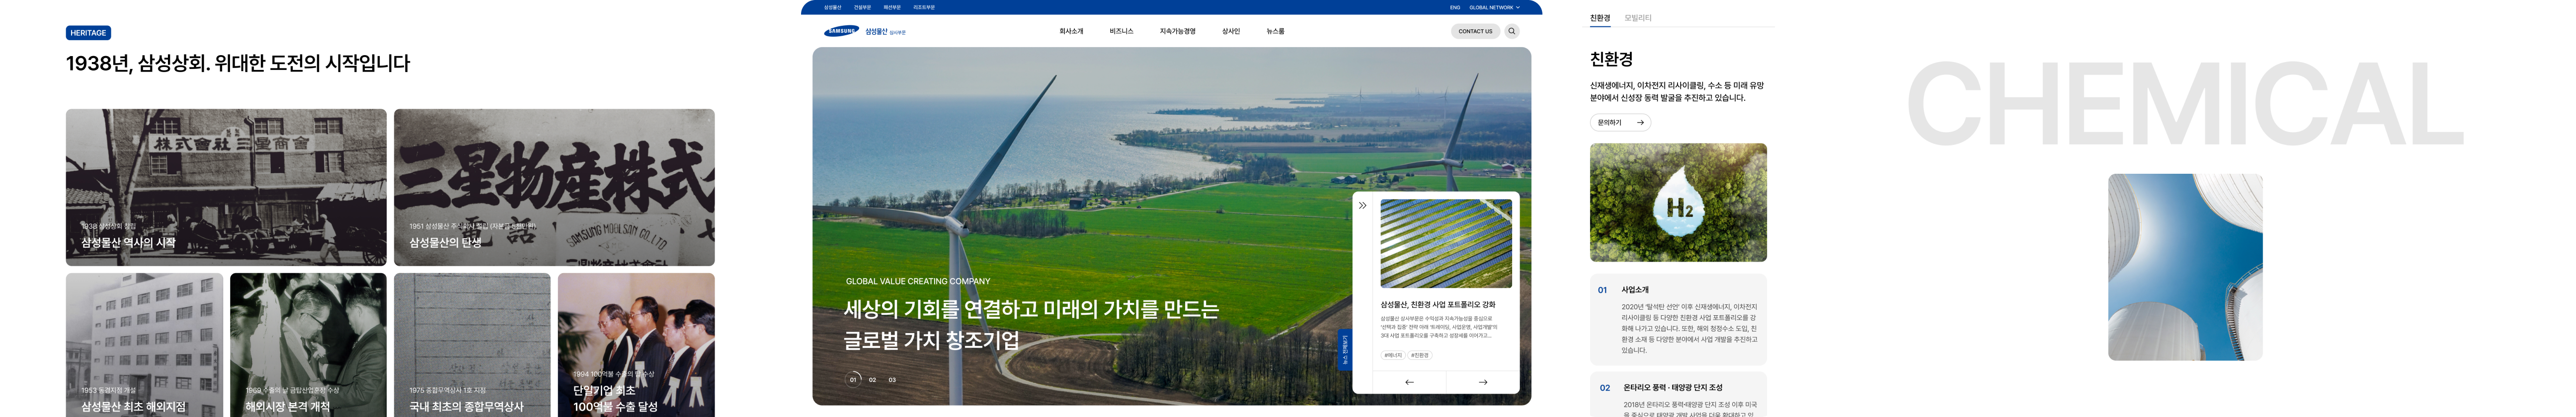
Task: Click the 삼성물산 상사부문 wordmark
Action: [x=885, y=32]
